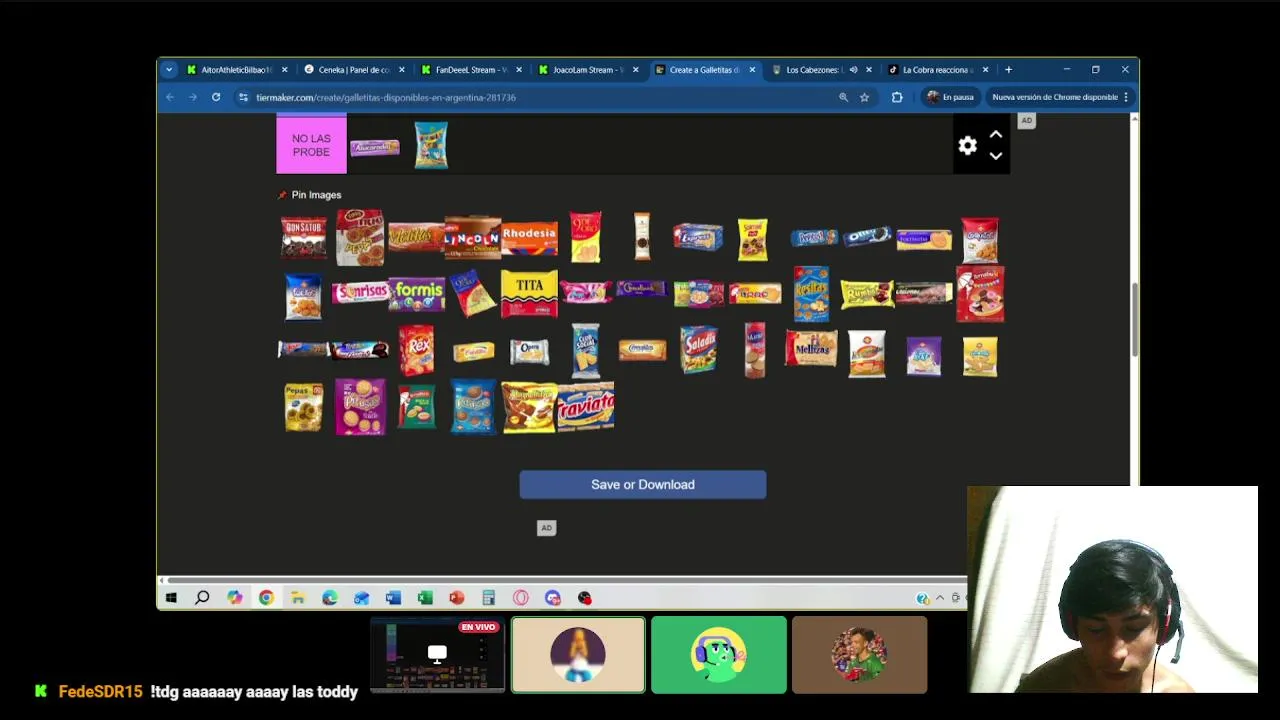
Task: Close the Create a Galletitas tab
Action: [752, 70]
